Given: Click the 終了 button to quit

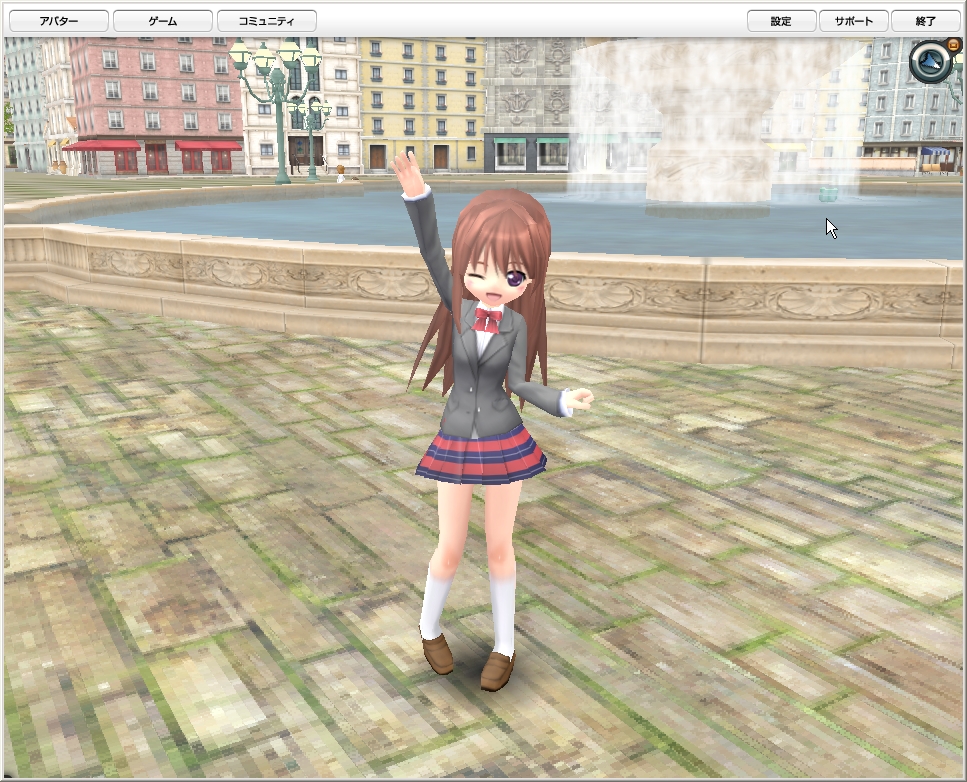Looking at the screenshot, I should point(926,21).
